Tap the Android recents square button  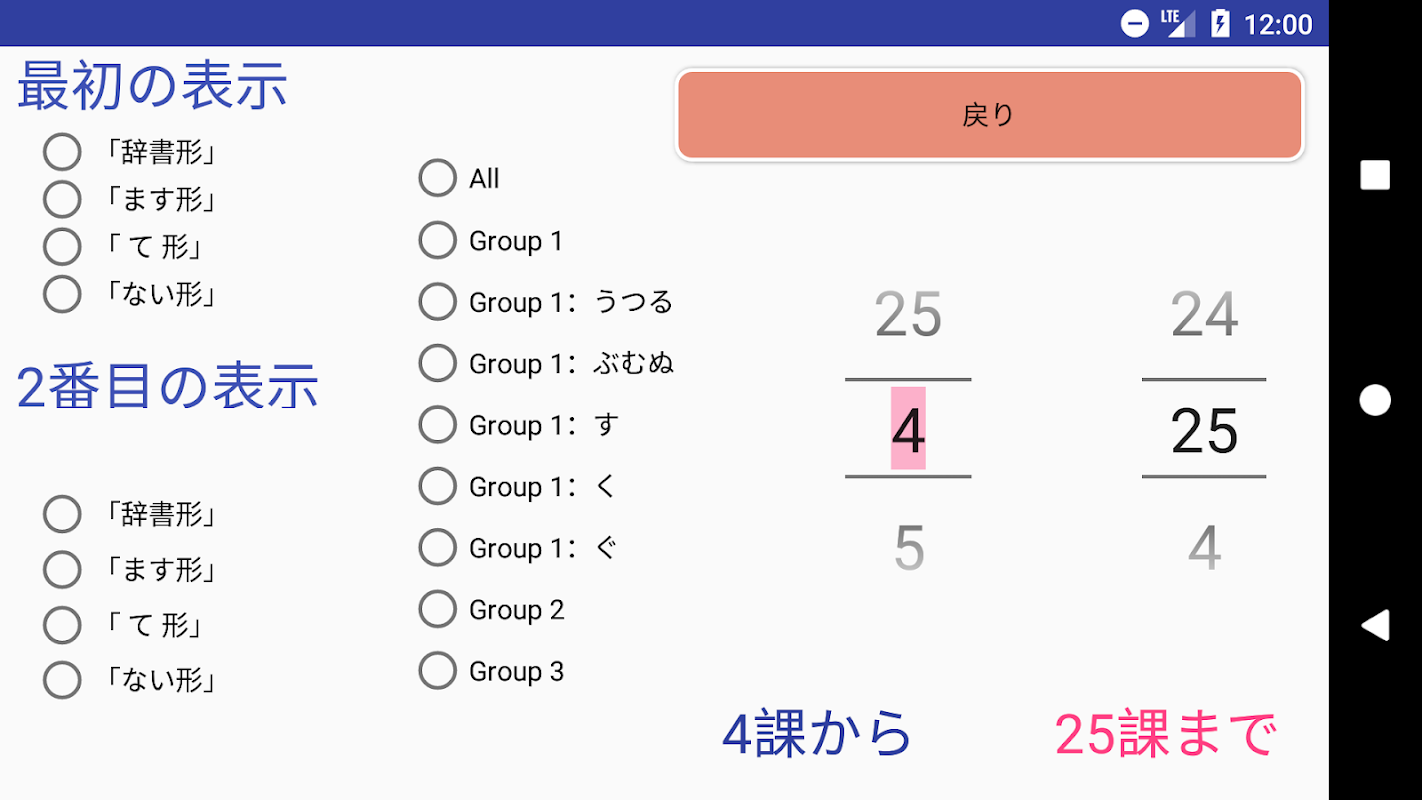tap(1375, 175)
